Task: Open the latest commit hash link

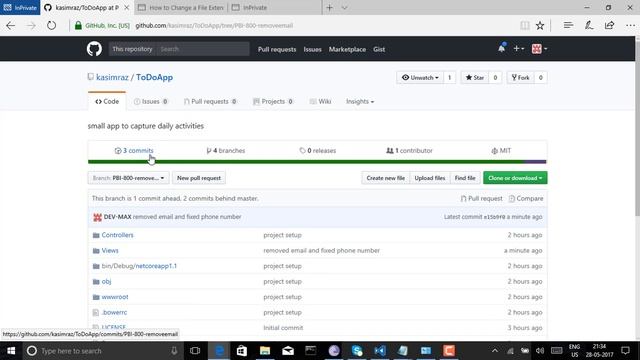Action: click(x=494, y=217)
